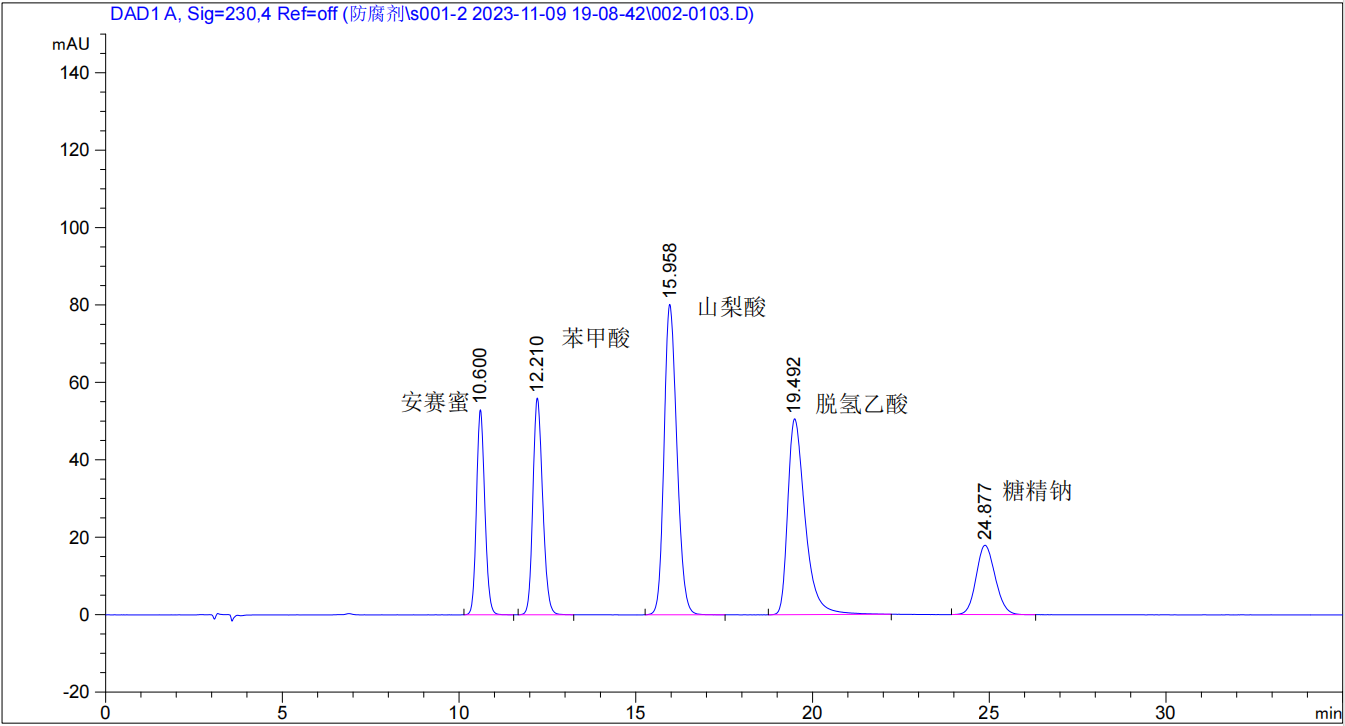Click the 10.600 retention time label
This screenshot has width=1345, height=726.
tap(480, 375)
